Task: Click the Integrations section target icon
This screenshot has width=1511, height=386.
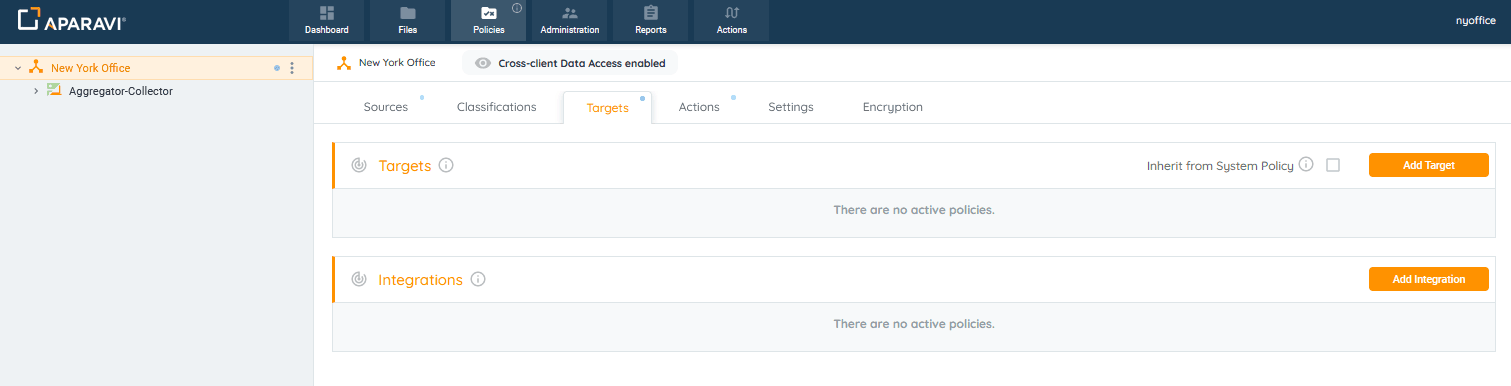Action: pyautogui.click(x=359, y=279)
